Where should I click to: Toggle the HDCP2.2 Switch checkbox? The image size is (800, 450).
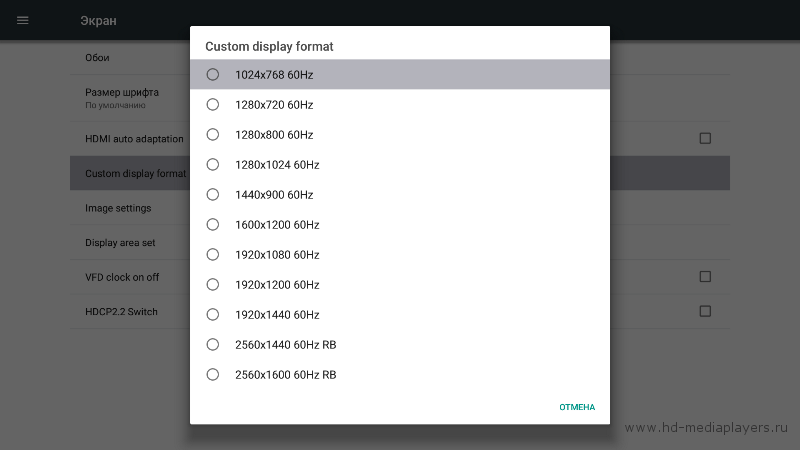point(705,311)
